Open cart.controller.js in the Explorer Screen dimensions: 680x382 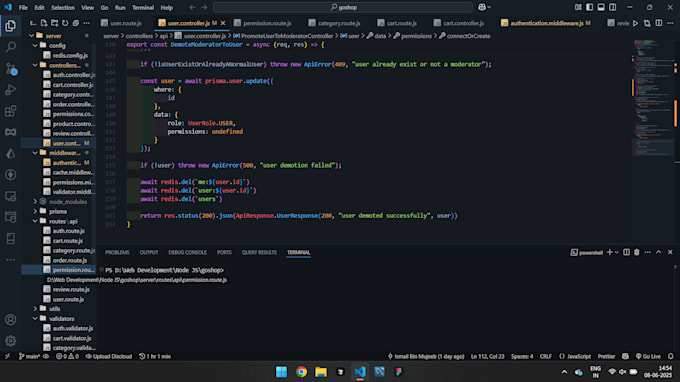coord(69,85)
